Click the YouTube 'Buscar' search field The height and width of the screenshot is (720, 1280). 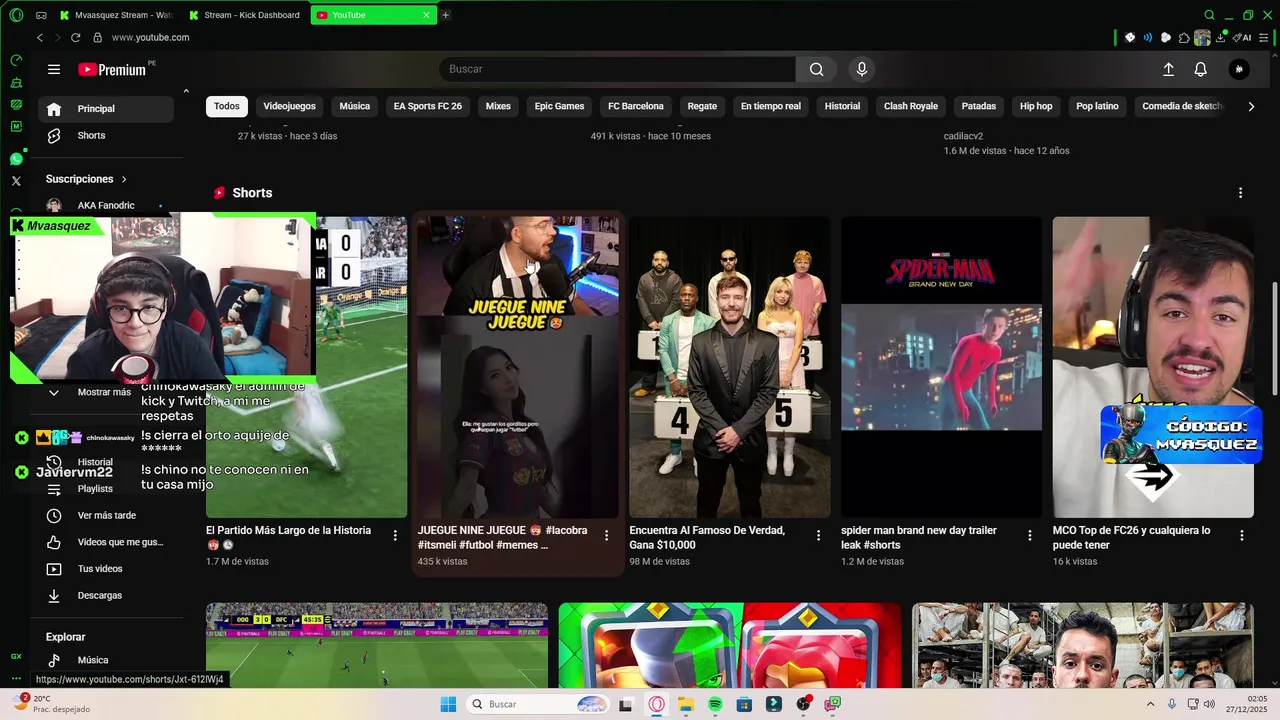click(617, 69)
